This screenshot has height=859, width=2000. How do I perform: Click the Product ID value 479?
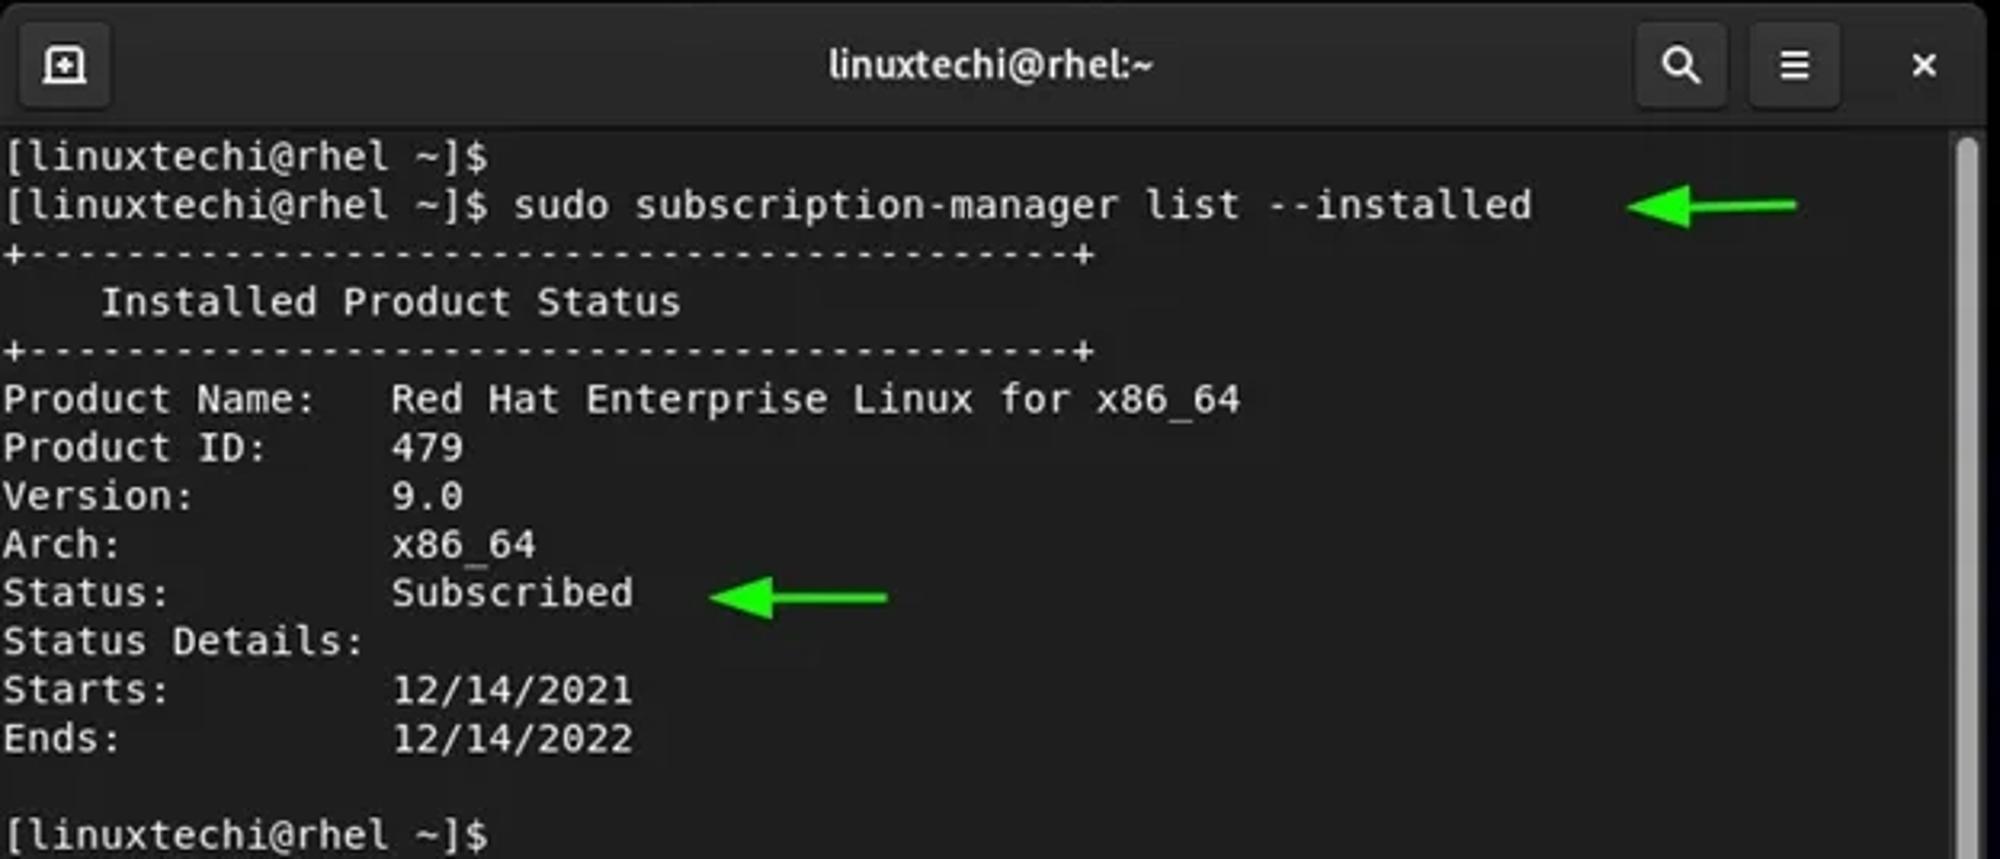click(427, 447)
